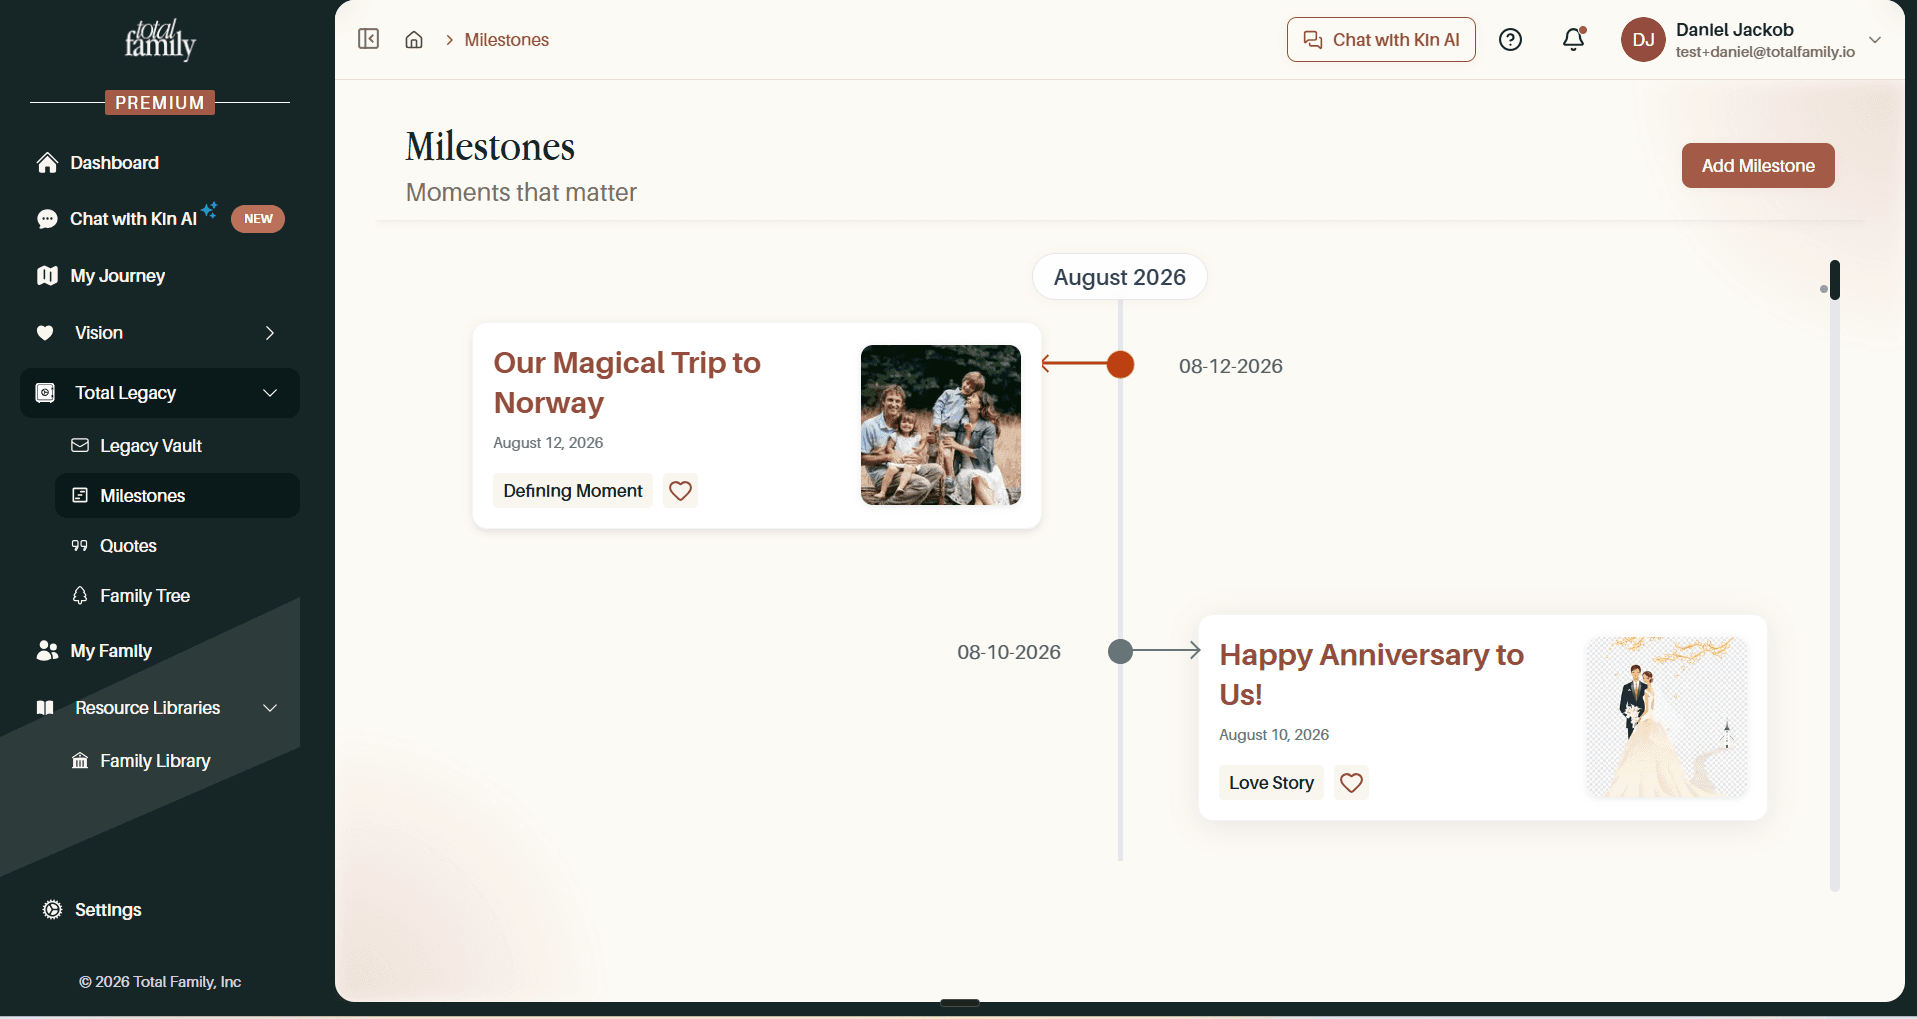
Task: Click the NEW badge beside Kin AI
Action: tap(258, 219)
